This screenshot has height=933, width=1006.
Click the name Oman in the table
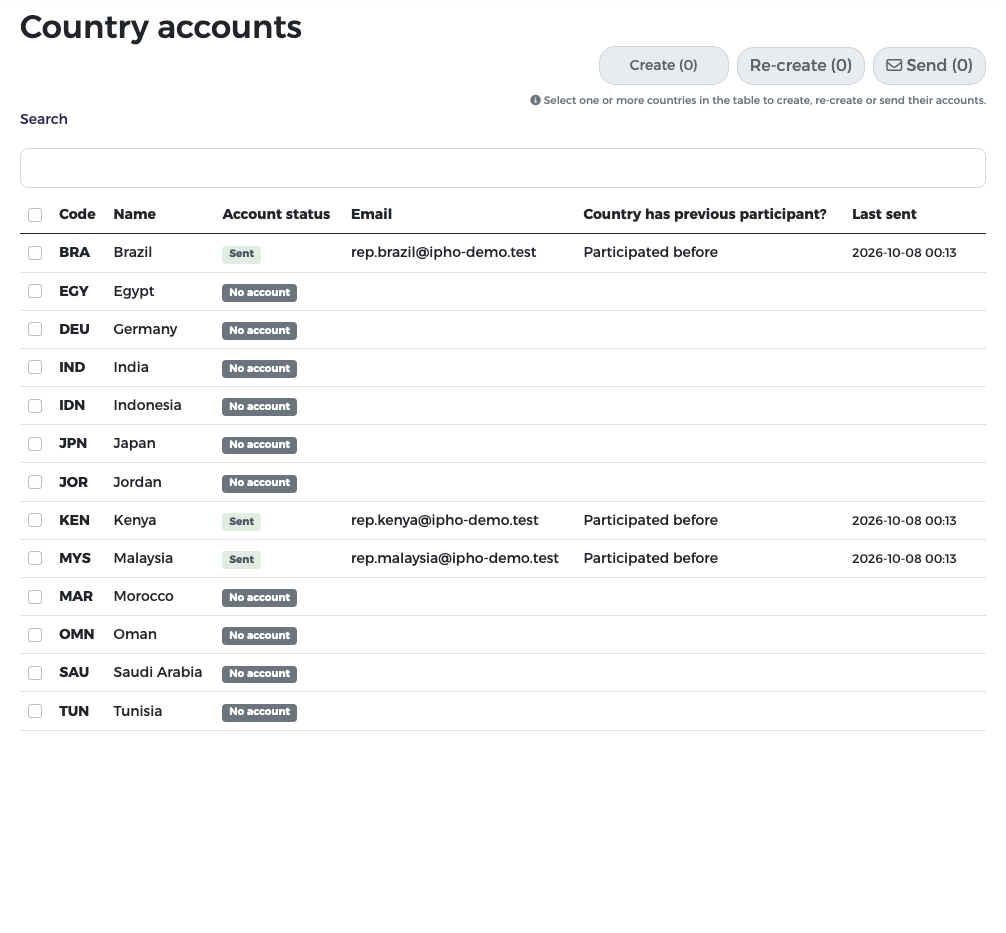click(x=135, y=634)
